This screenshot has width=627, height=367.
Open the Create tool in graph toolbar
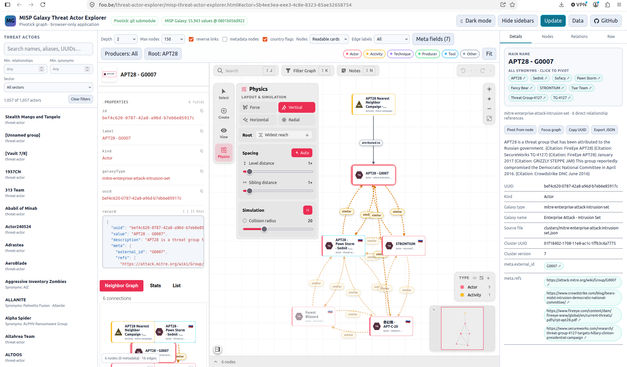pyautogui.click(x=224, y=113)
